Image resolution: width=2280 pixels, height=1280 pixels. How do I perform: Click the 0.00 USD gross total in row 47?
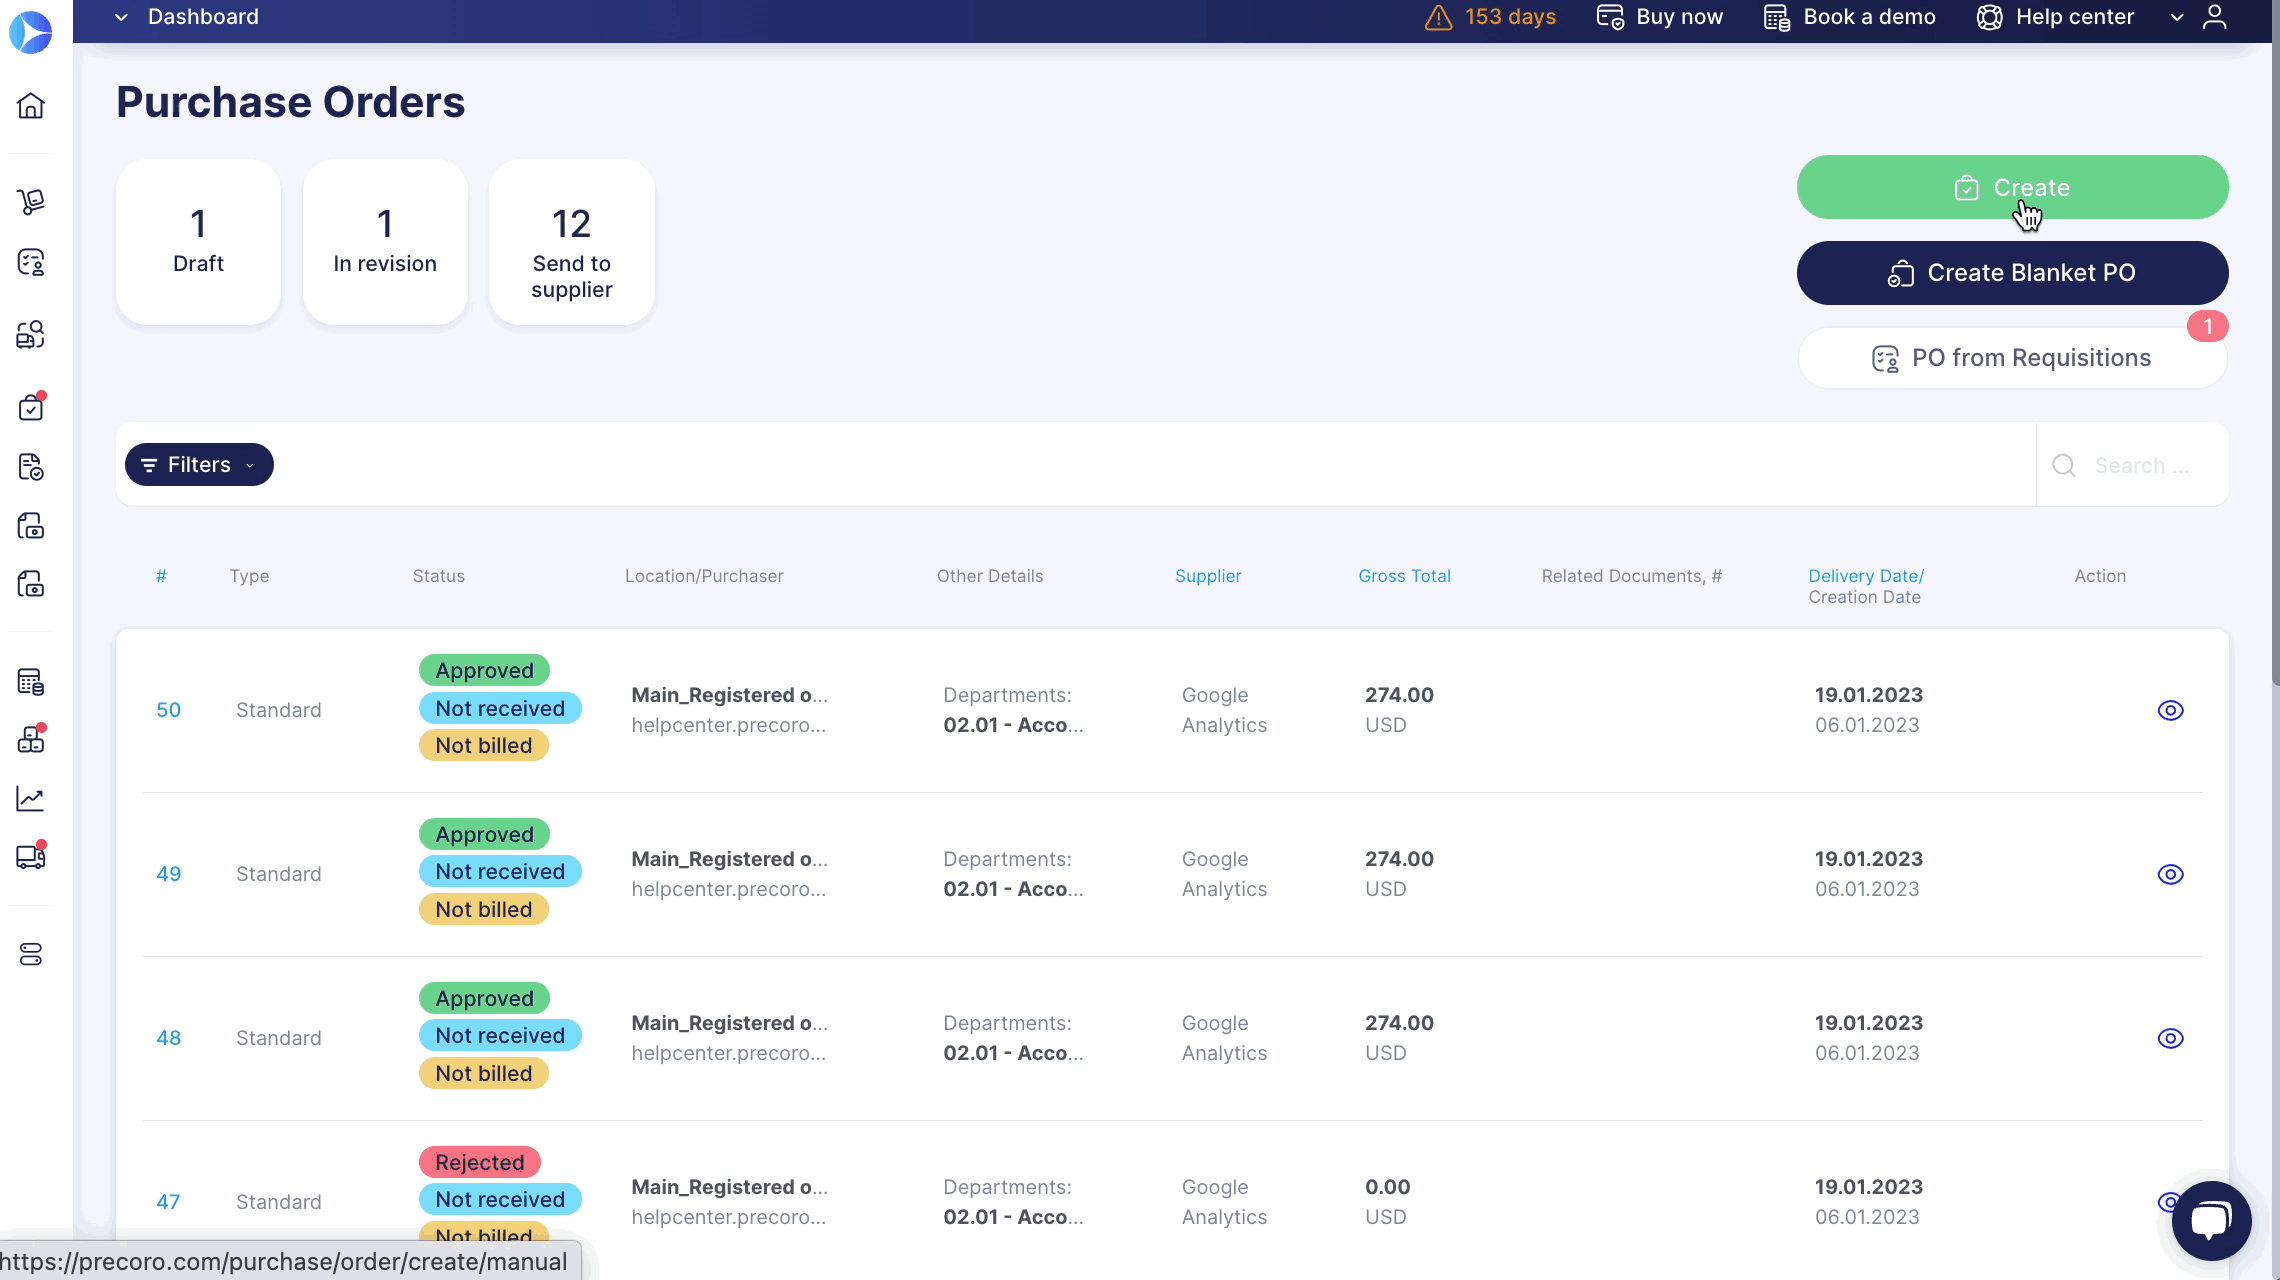click(1387, 1202)
